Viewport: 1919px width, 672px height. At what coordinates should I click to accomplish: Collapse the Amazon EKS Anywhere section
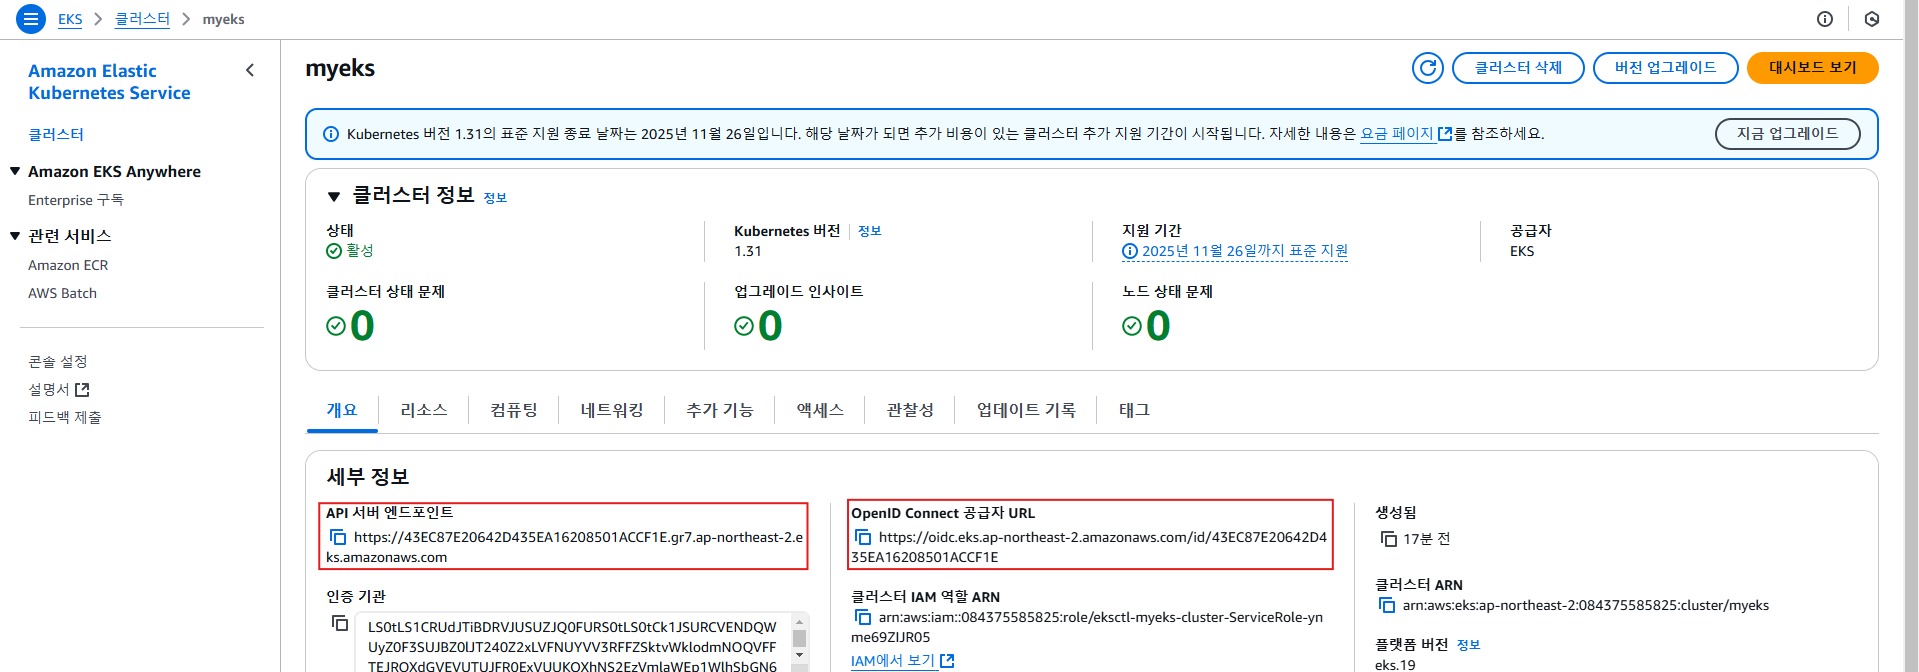click(x=15, y=171)
